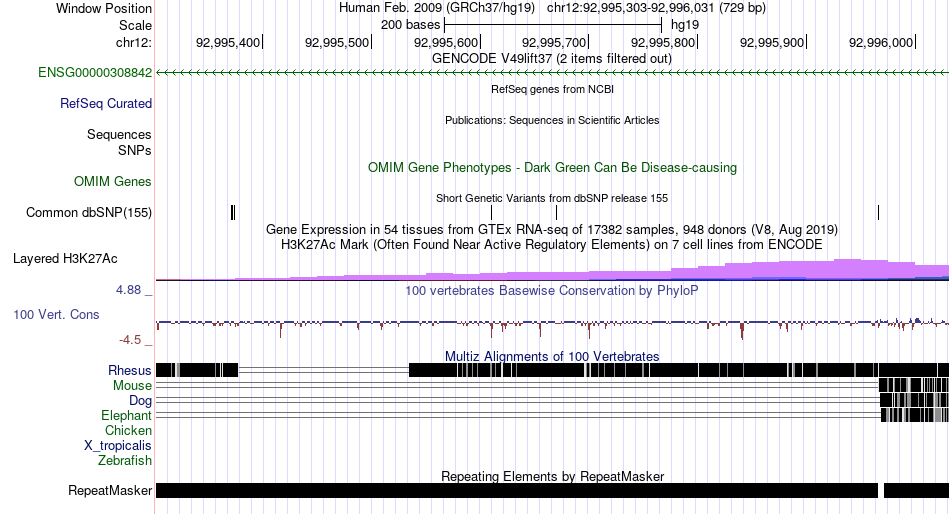The height and width of the screenshot is (514, 950).
Task: Click the 92,995,500 ruler position
Action: 337,42
